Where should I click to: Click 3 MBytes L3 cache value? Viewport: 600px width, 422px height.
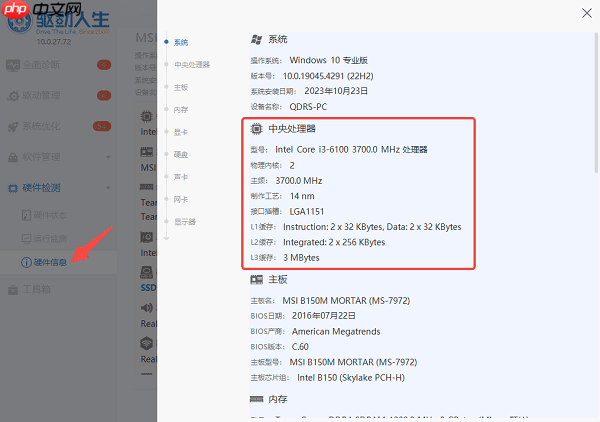pos(301,257)
